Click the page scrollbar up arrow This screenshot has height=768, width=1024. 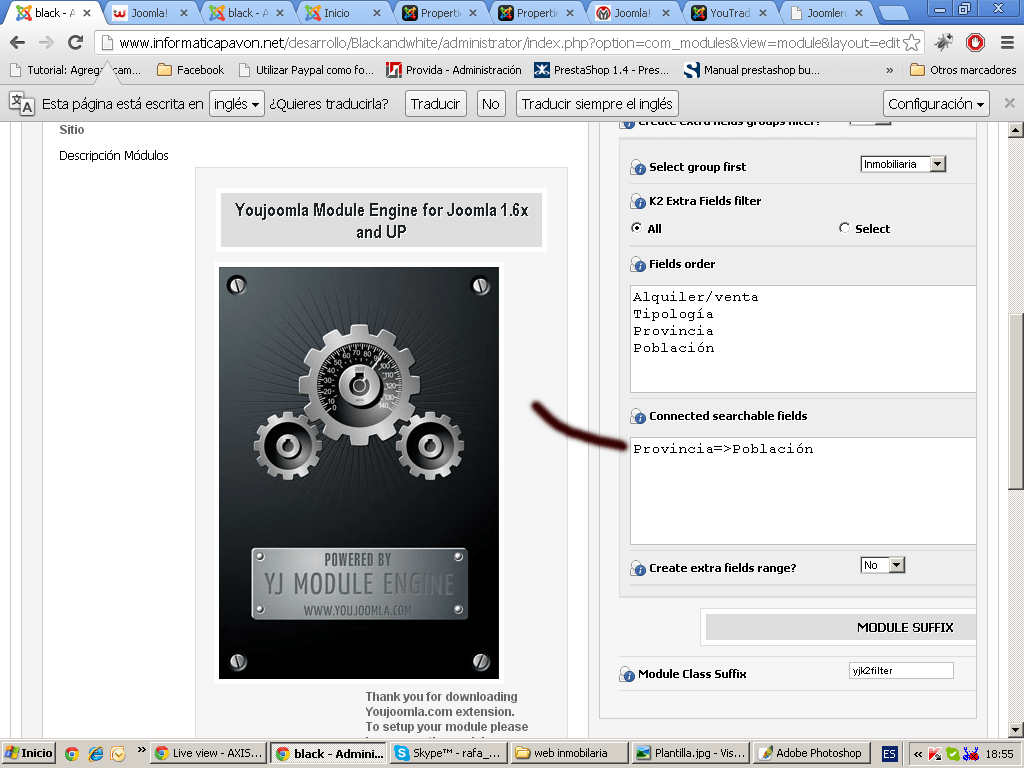click(1016, 129)
